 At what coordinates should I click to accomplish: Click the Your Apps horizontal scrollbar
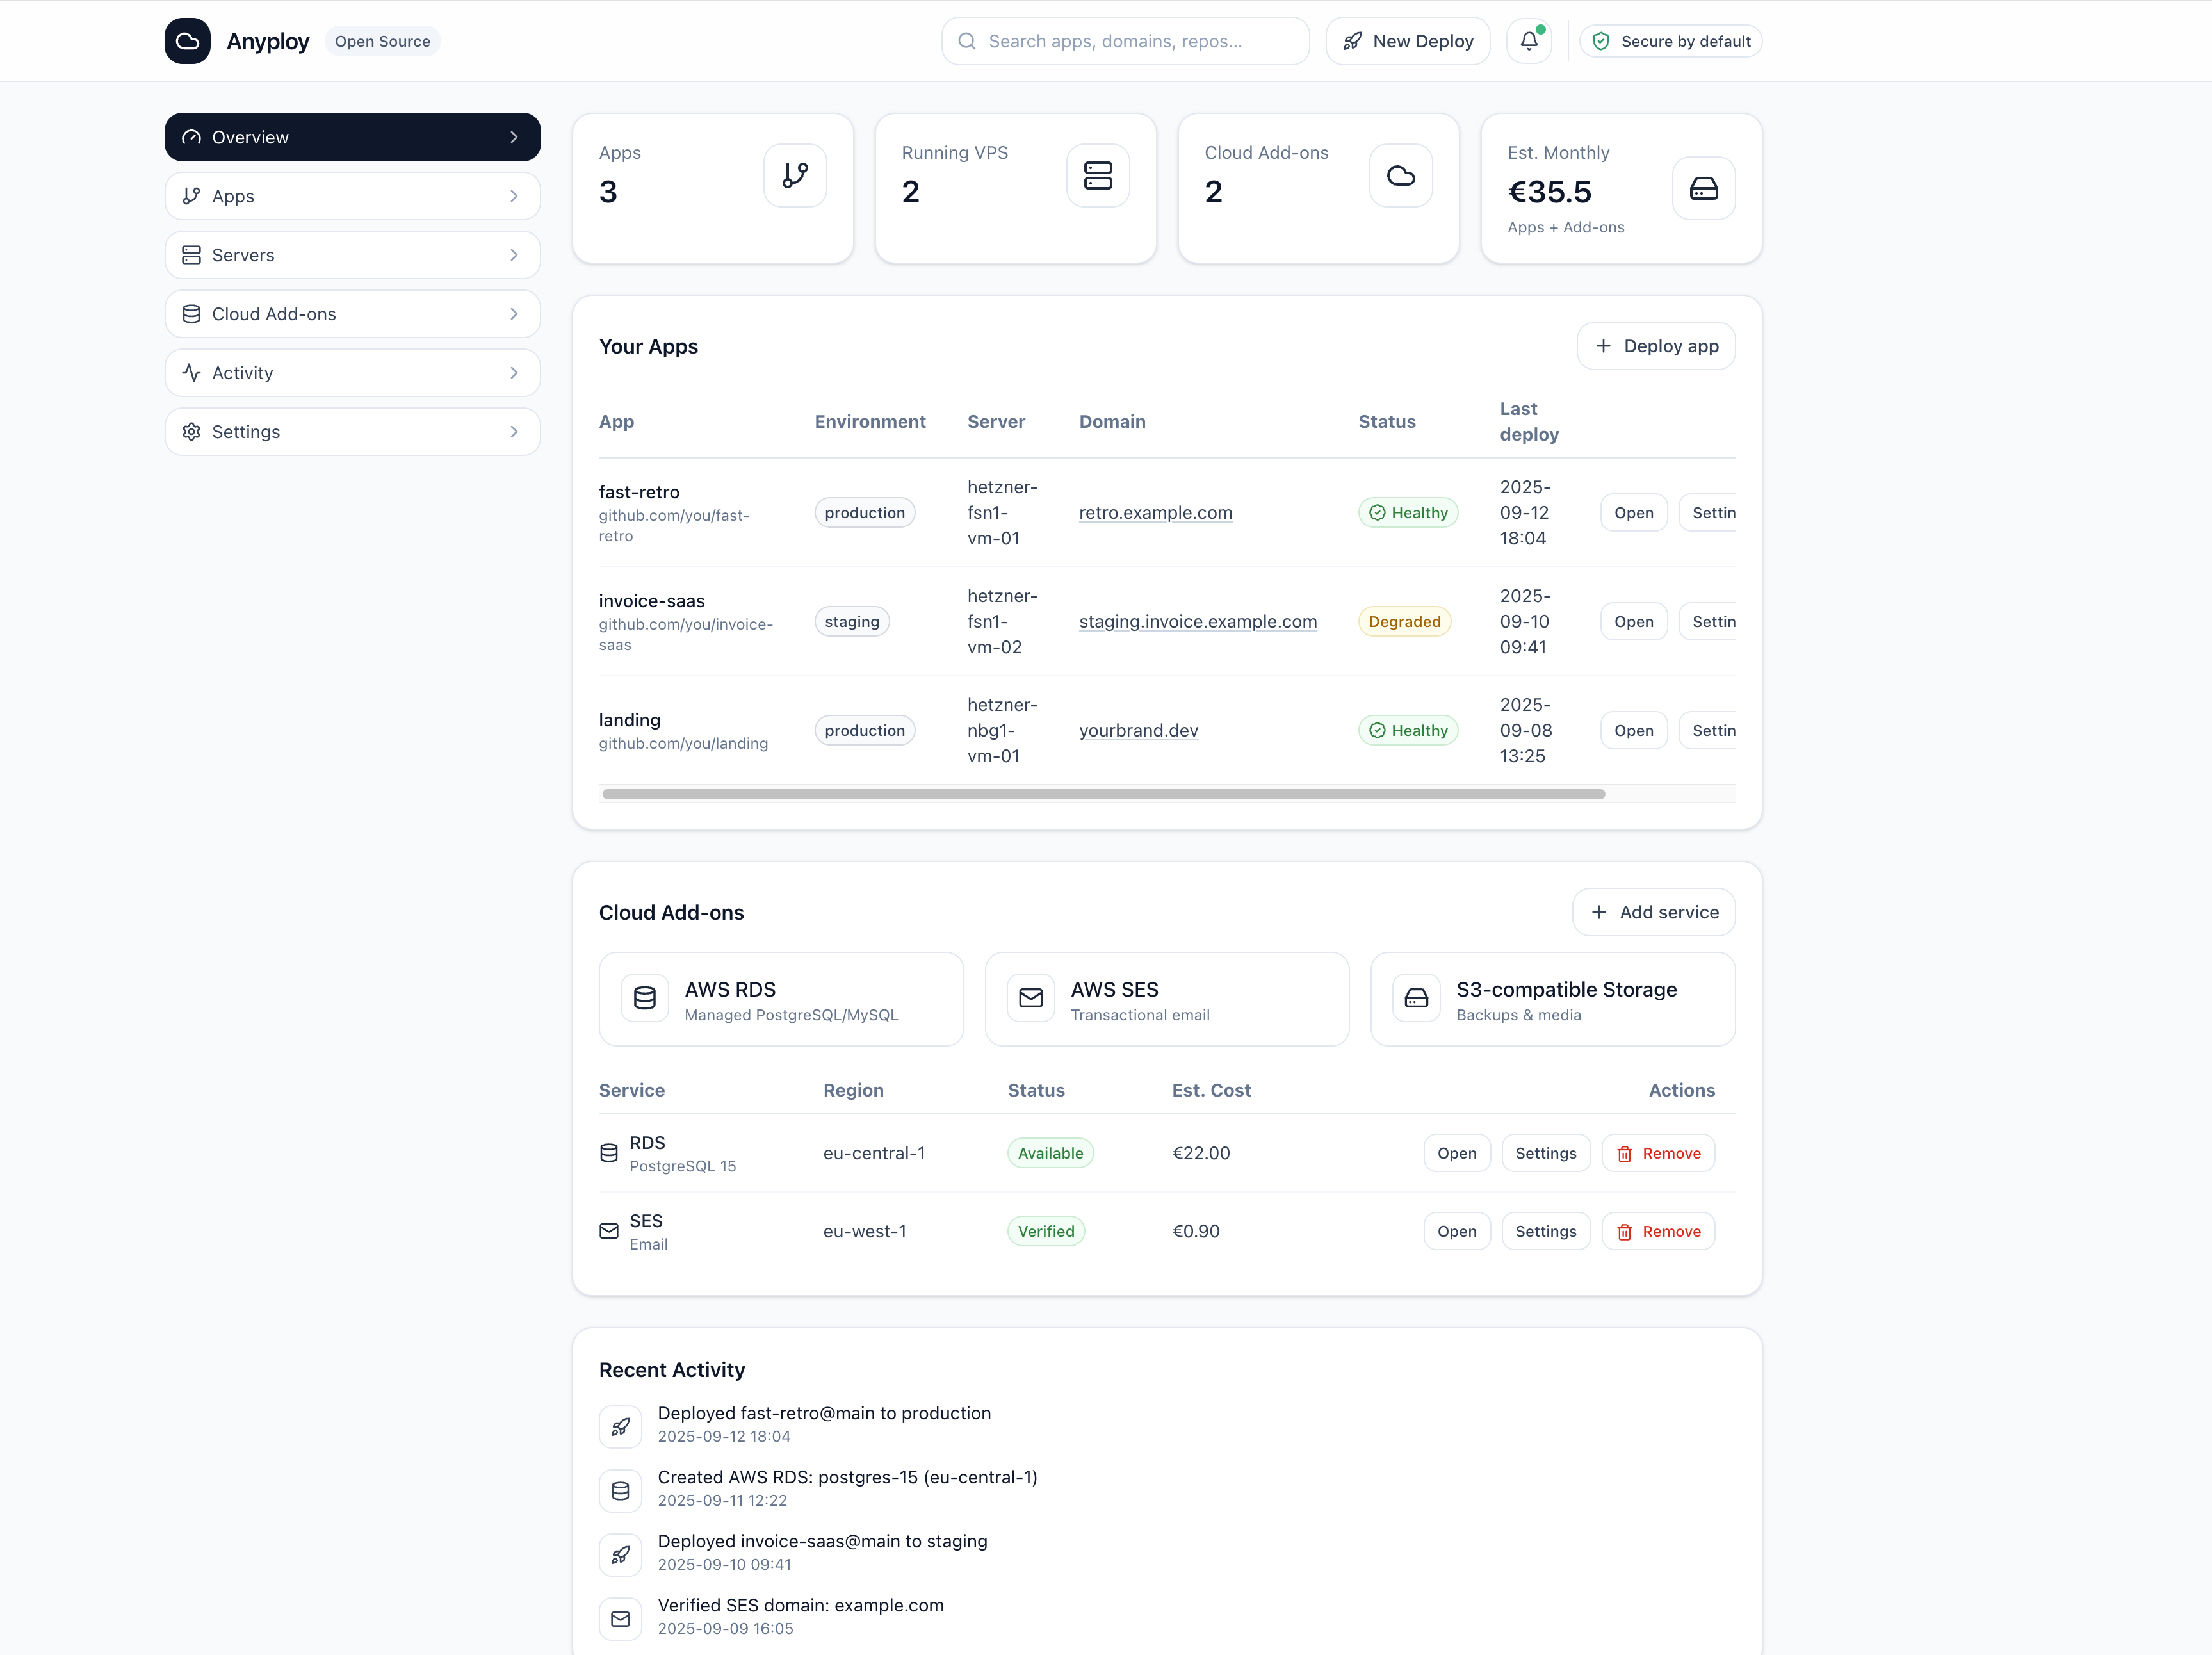tap(1103, 794)
